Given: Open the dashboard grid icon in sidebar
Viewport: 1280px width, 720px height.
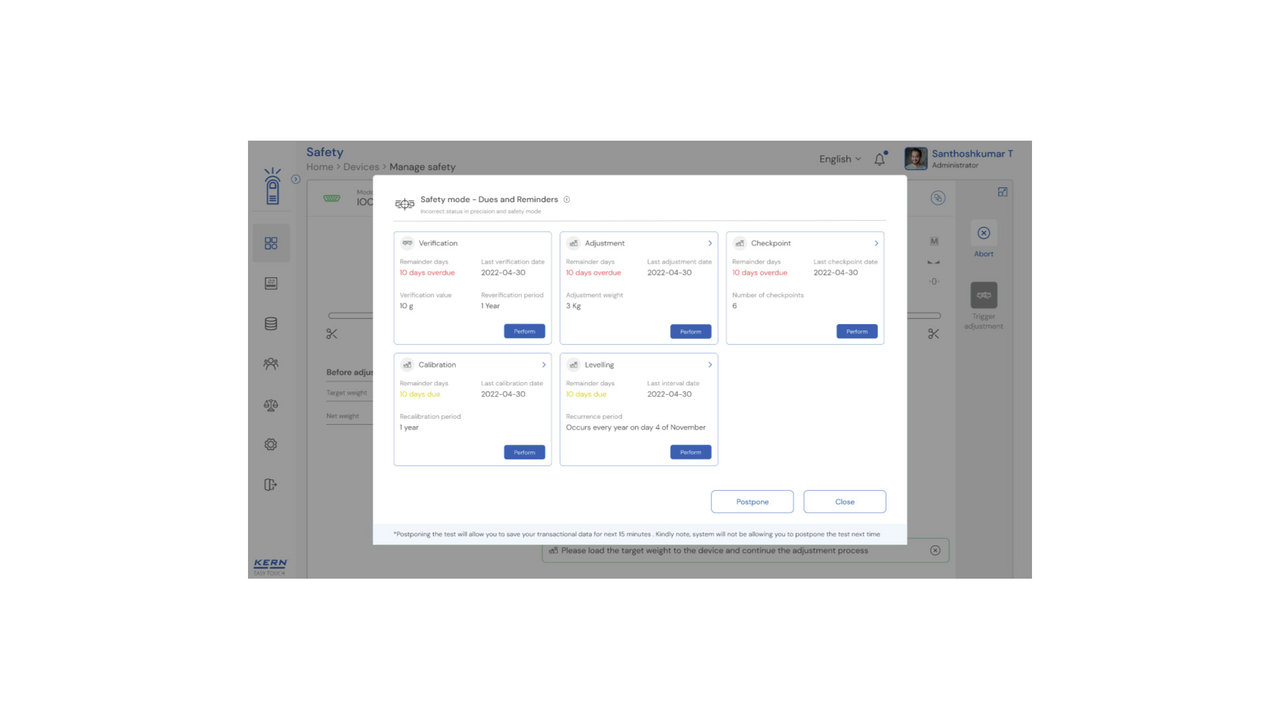Looking at the screenshot, I should tap(271, 243).
